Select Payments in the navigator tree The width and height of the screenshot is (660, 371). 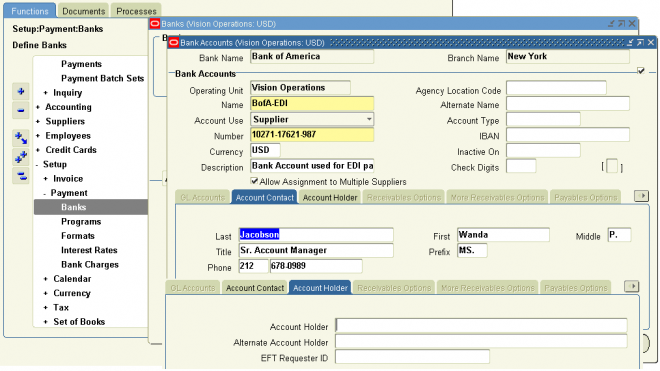pyautogui.click(x=81, y=64)
